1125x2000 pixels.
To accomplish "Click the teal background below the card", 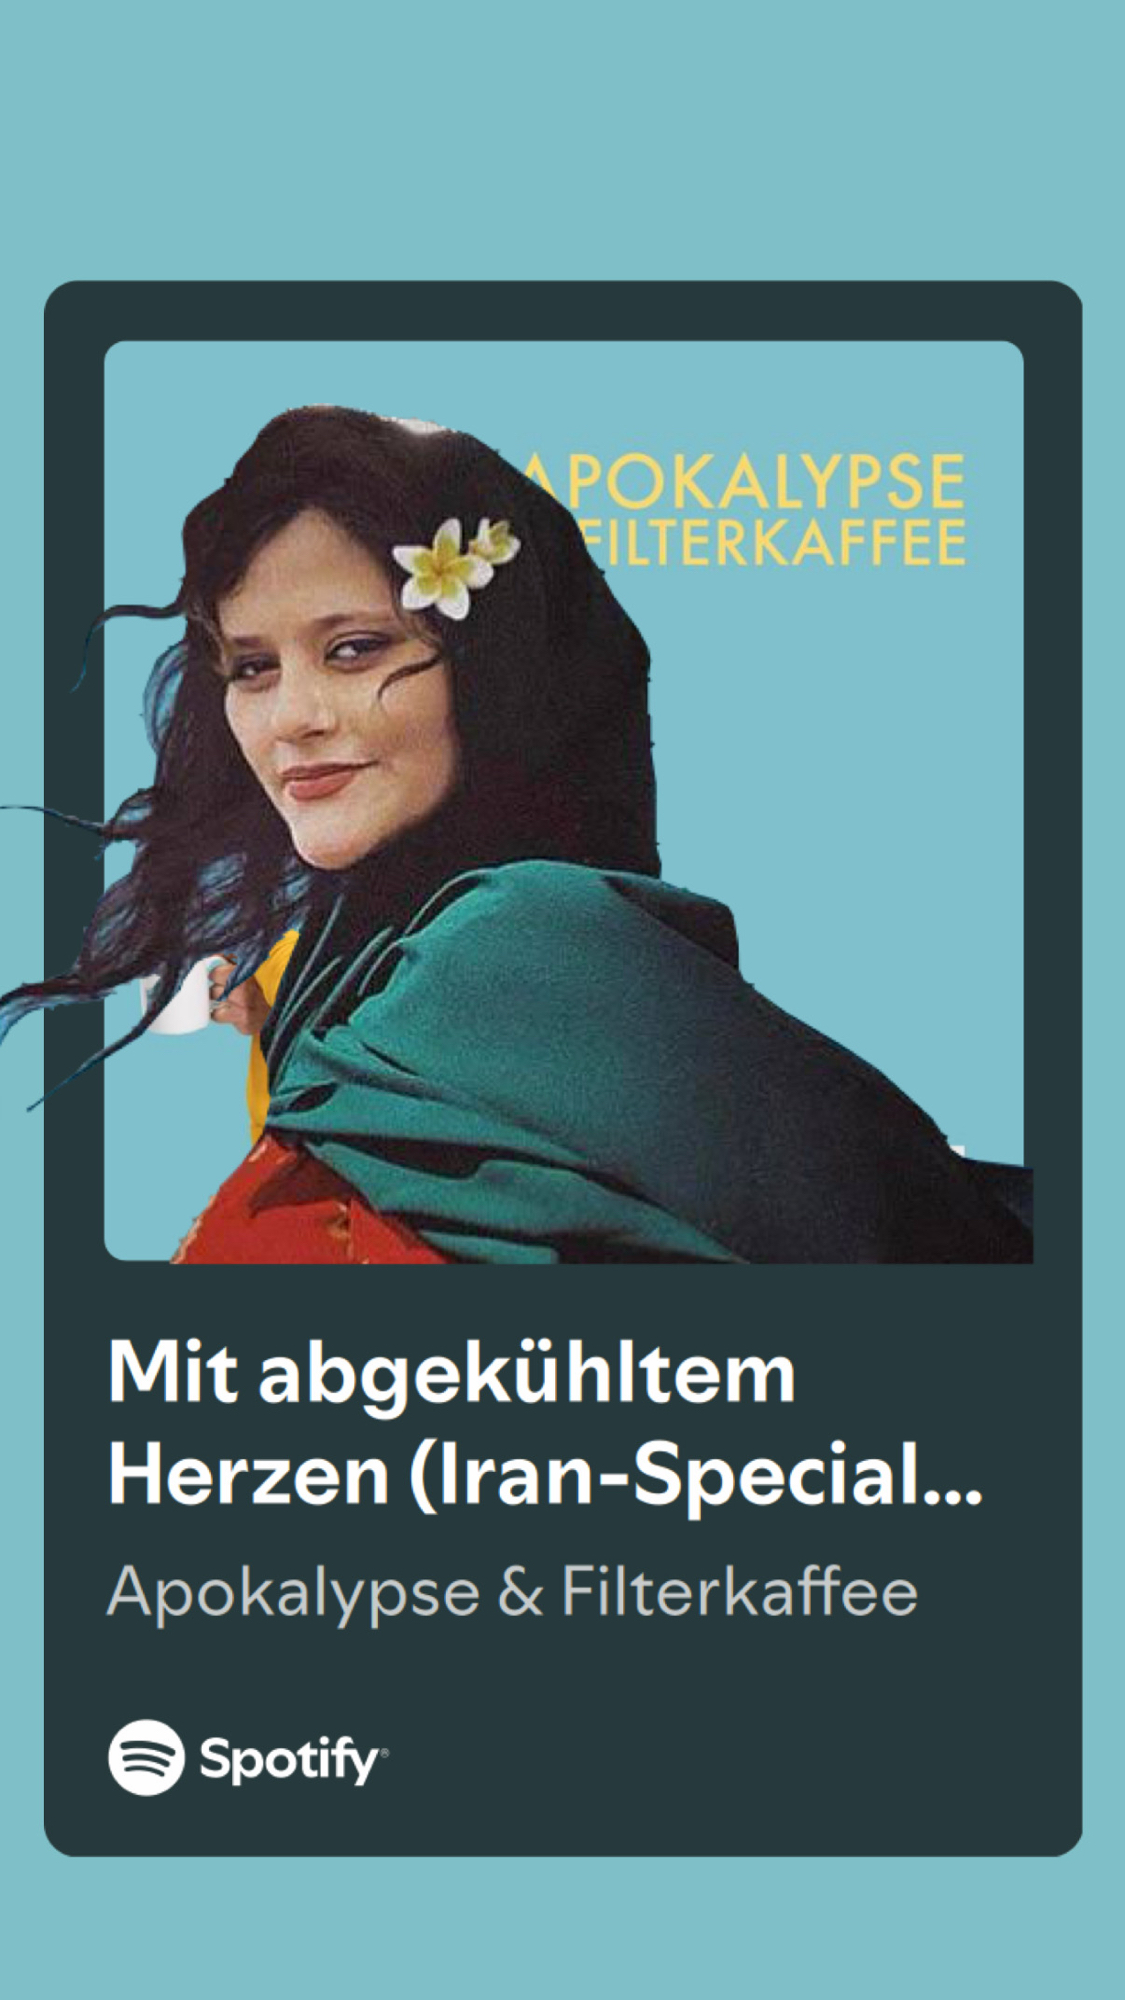I will [x=562, y=1930].
